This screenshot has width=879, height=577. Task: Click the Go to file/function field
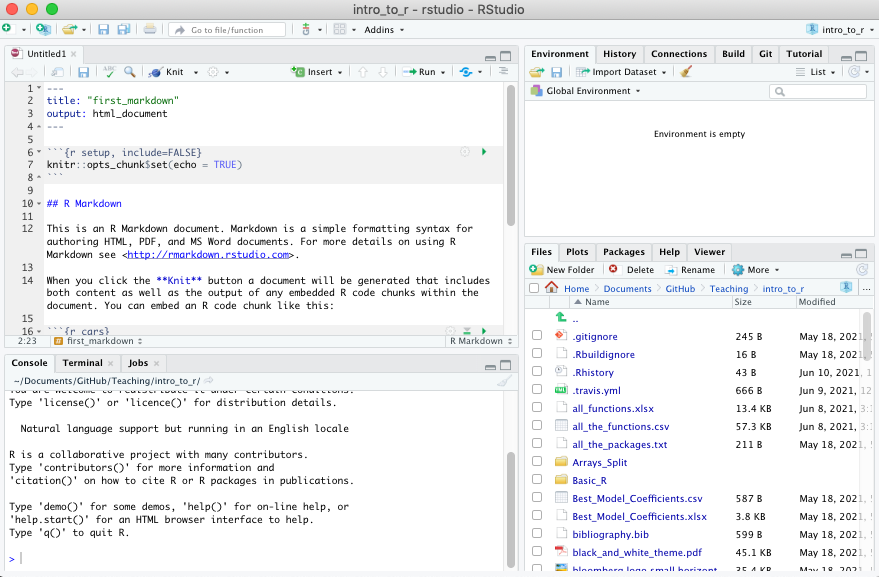click(227, 30)
